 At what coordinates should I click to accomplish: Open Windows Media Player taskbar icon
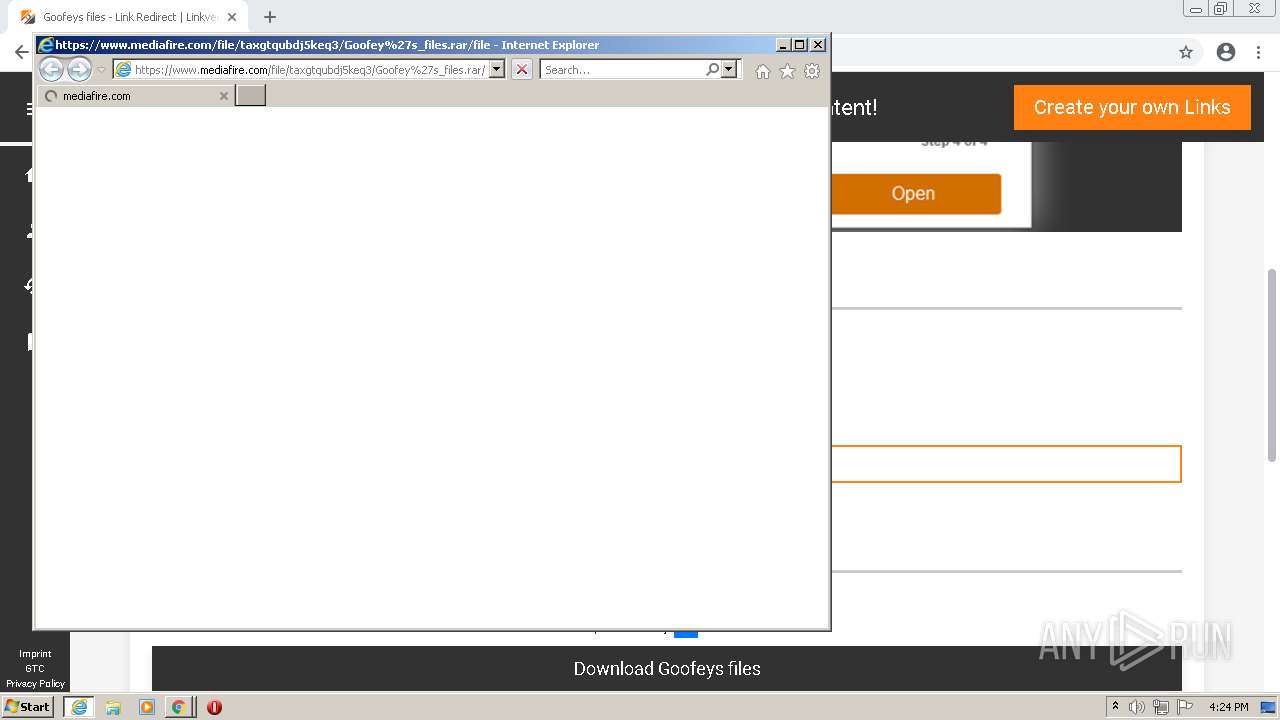(147, 707)
